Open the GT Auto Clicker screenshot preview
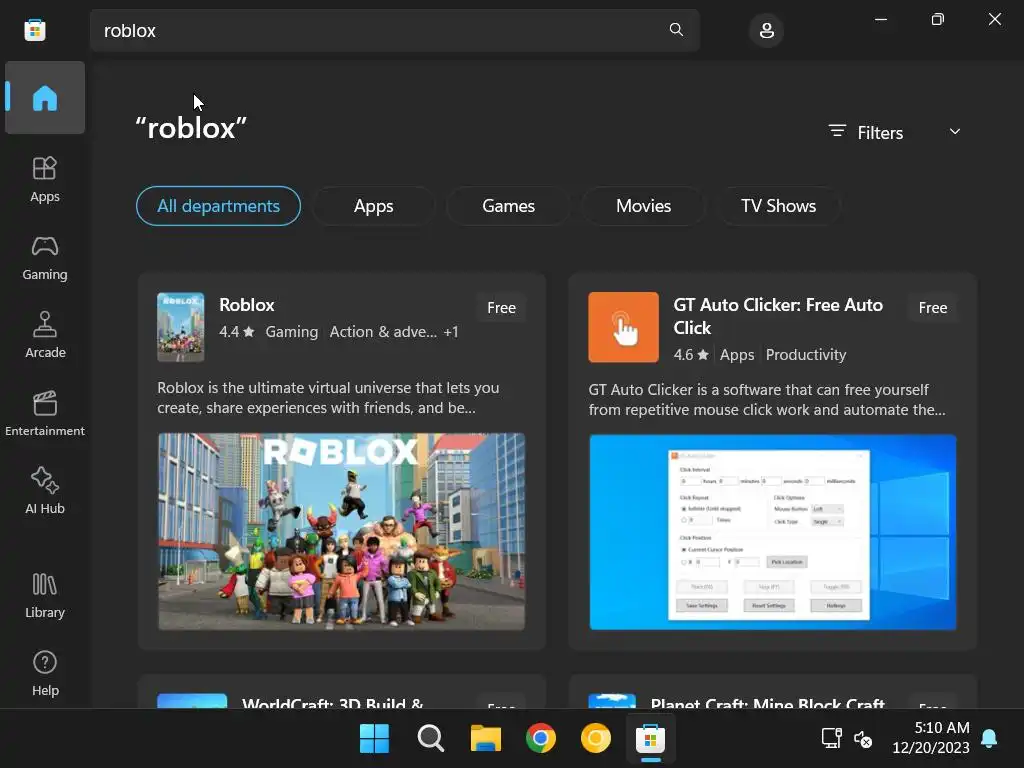The width and height of the screenshot is (1024, 768). tap(773, 532)
